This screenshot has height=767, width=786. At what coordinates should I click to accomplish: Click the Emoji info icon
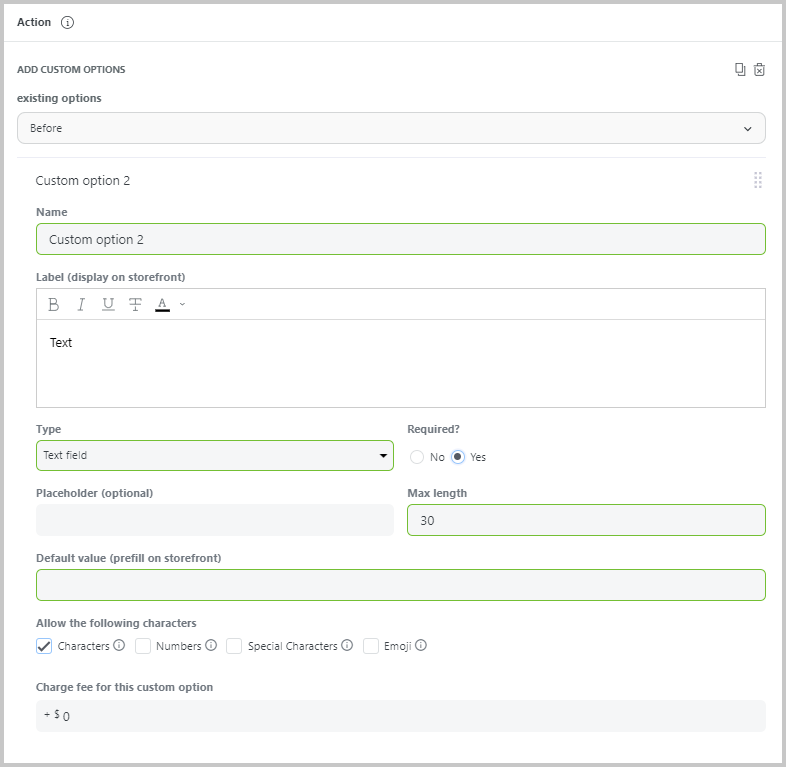[421, 645]
